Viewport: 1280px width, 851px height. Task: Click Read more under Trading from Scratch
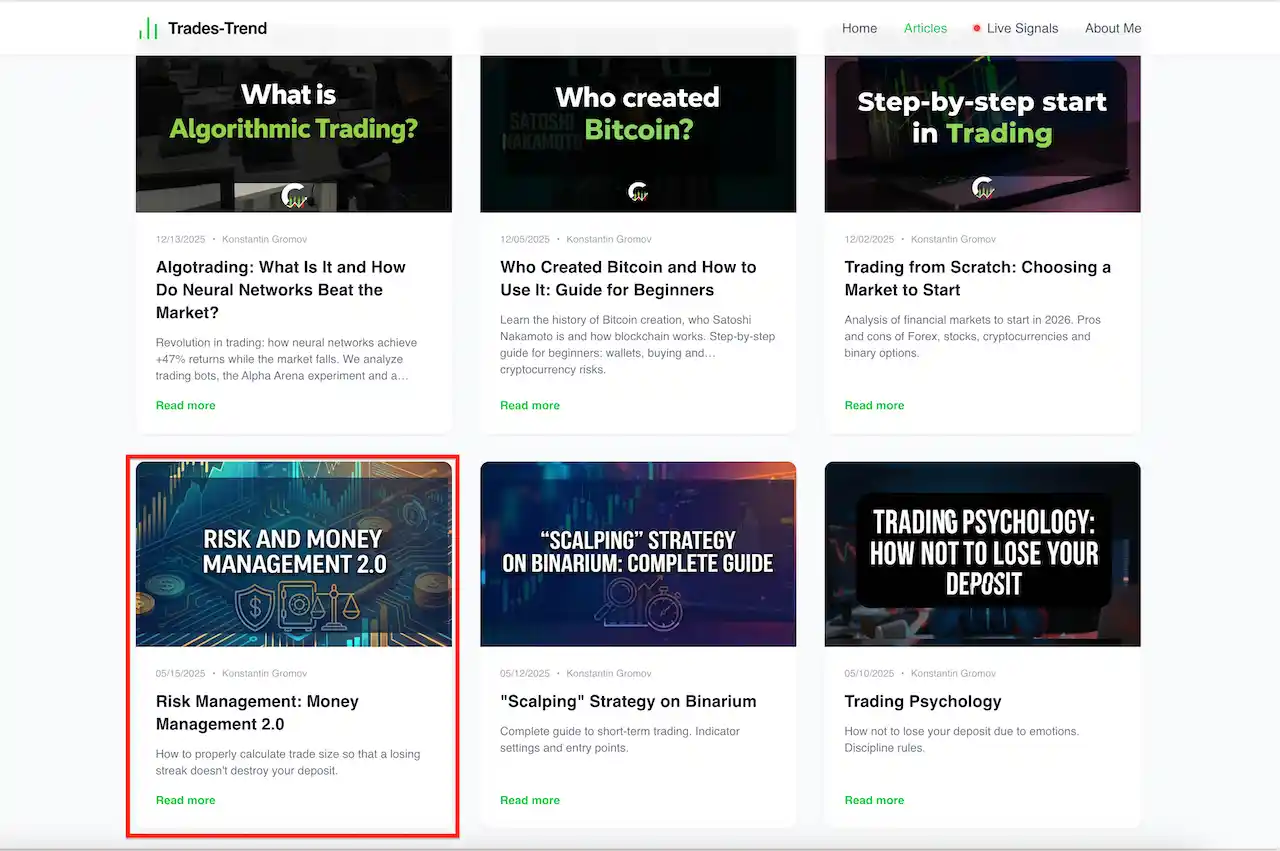click(x=874, y=405)
